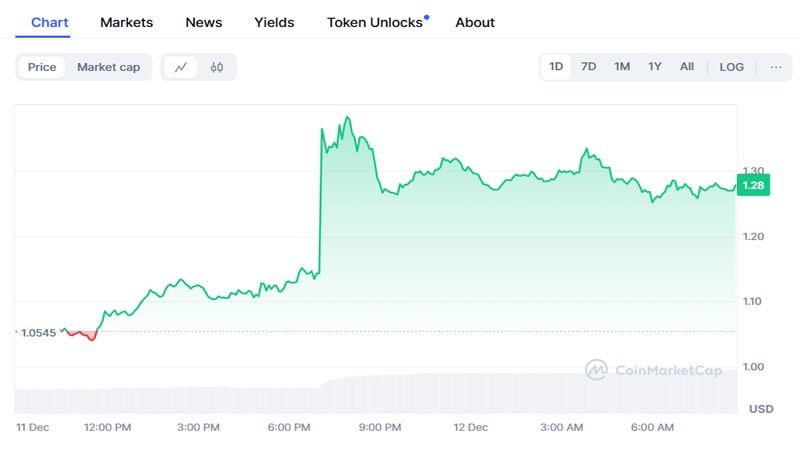Open the Yields tab

tap(275, 22)
